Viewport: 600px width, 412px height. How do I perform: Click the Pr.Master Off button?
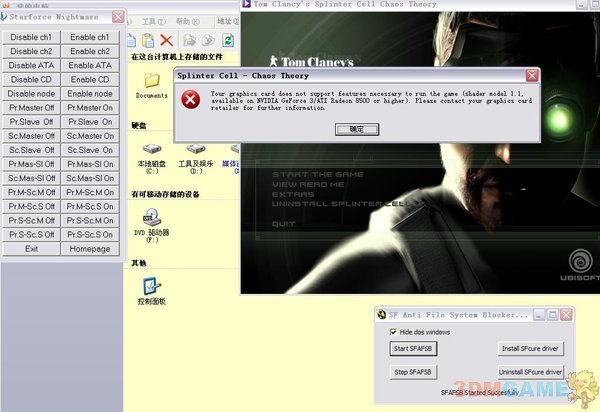tap(32, 107)
